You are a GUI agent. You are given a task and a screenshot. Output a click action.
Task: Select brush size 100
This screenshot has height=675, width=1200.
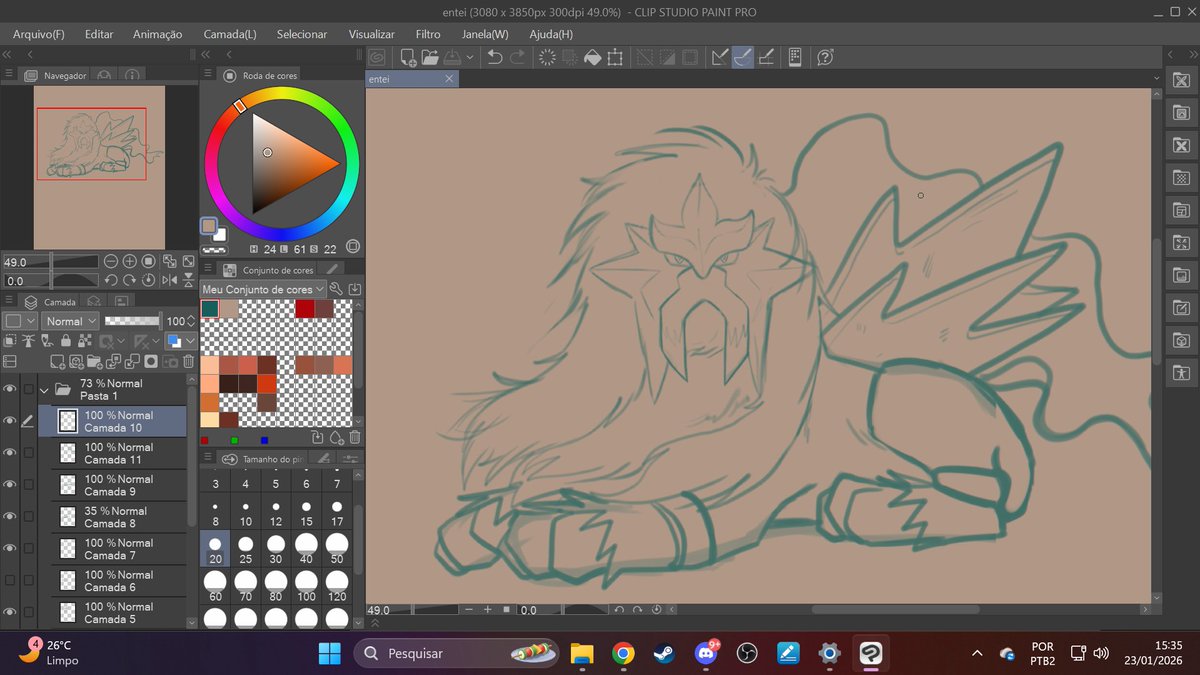point(306,586)
